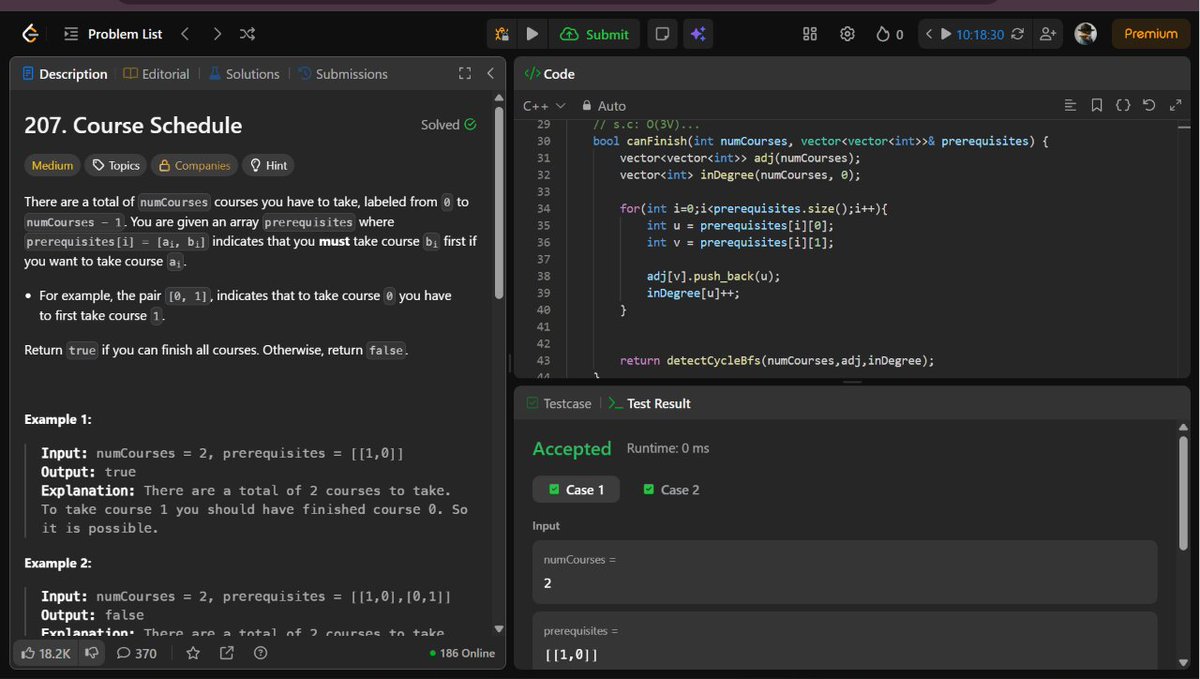Open the user profile avatar
The height and width of the screenshot is (679, 1200).
1085,34
